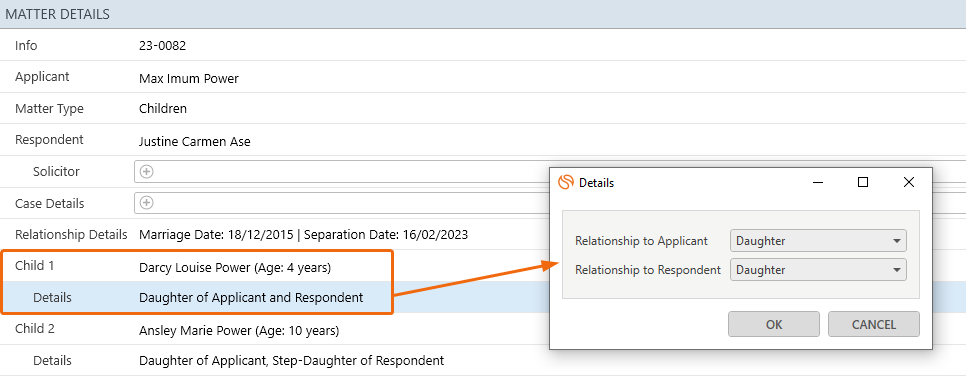This screenshot has height=380, width=966.
Task: Select the Respondent Justine Carmen Ase row
Action: [x=483, y=140]
